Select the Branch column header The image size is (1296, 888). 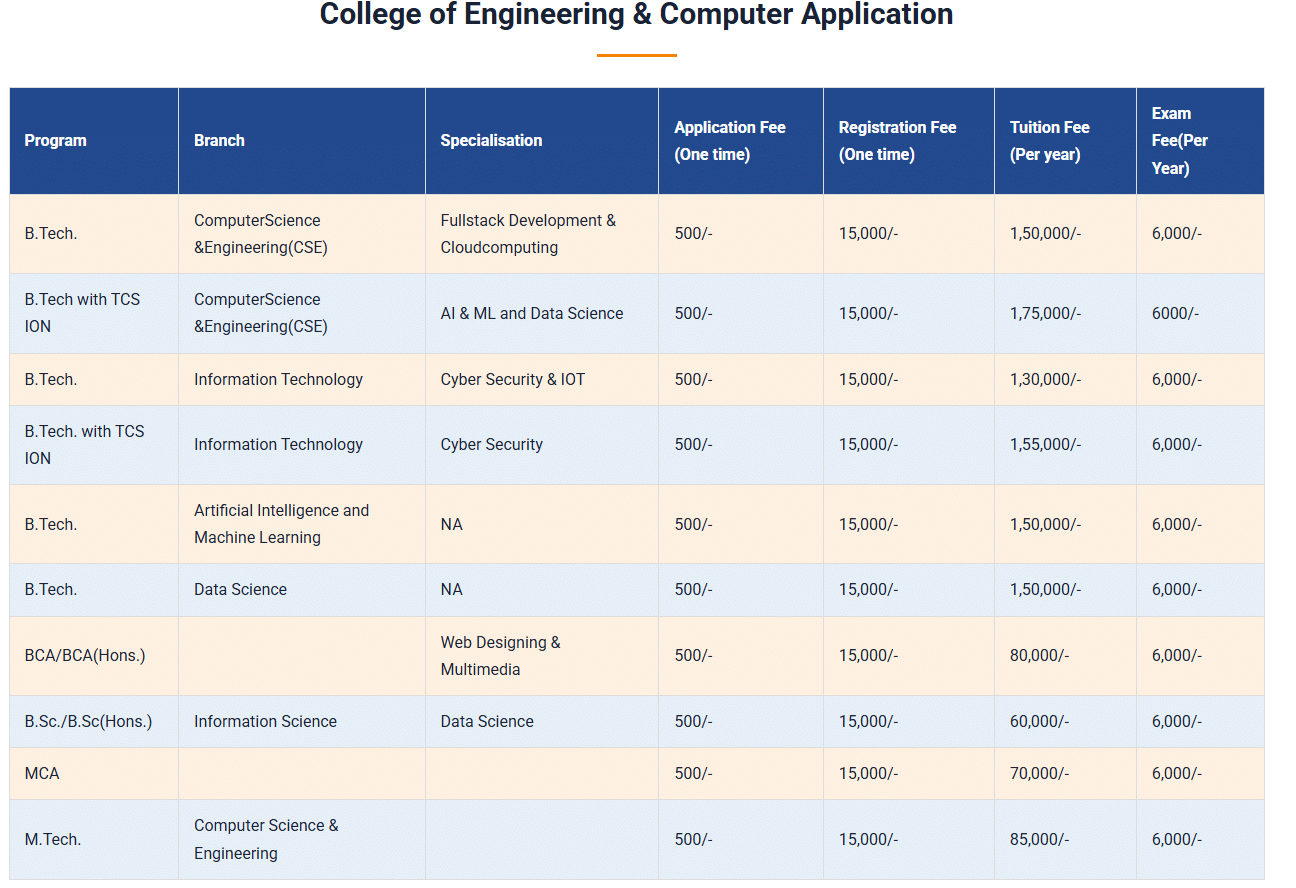(x=219, y=141)
